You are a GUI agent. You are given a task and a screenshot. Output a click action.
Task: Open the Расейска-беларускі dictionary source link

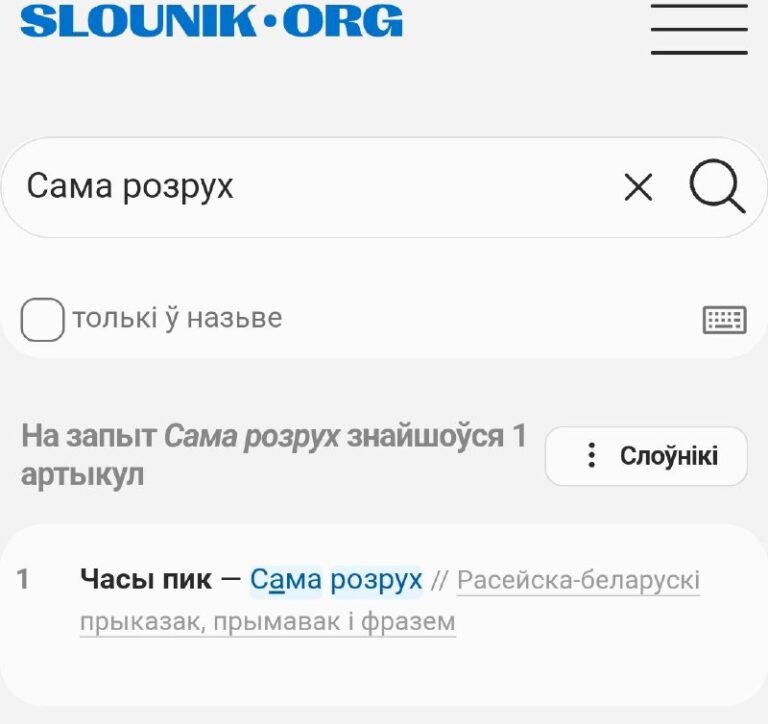tap(578, 581)
